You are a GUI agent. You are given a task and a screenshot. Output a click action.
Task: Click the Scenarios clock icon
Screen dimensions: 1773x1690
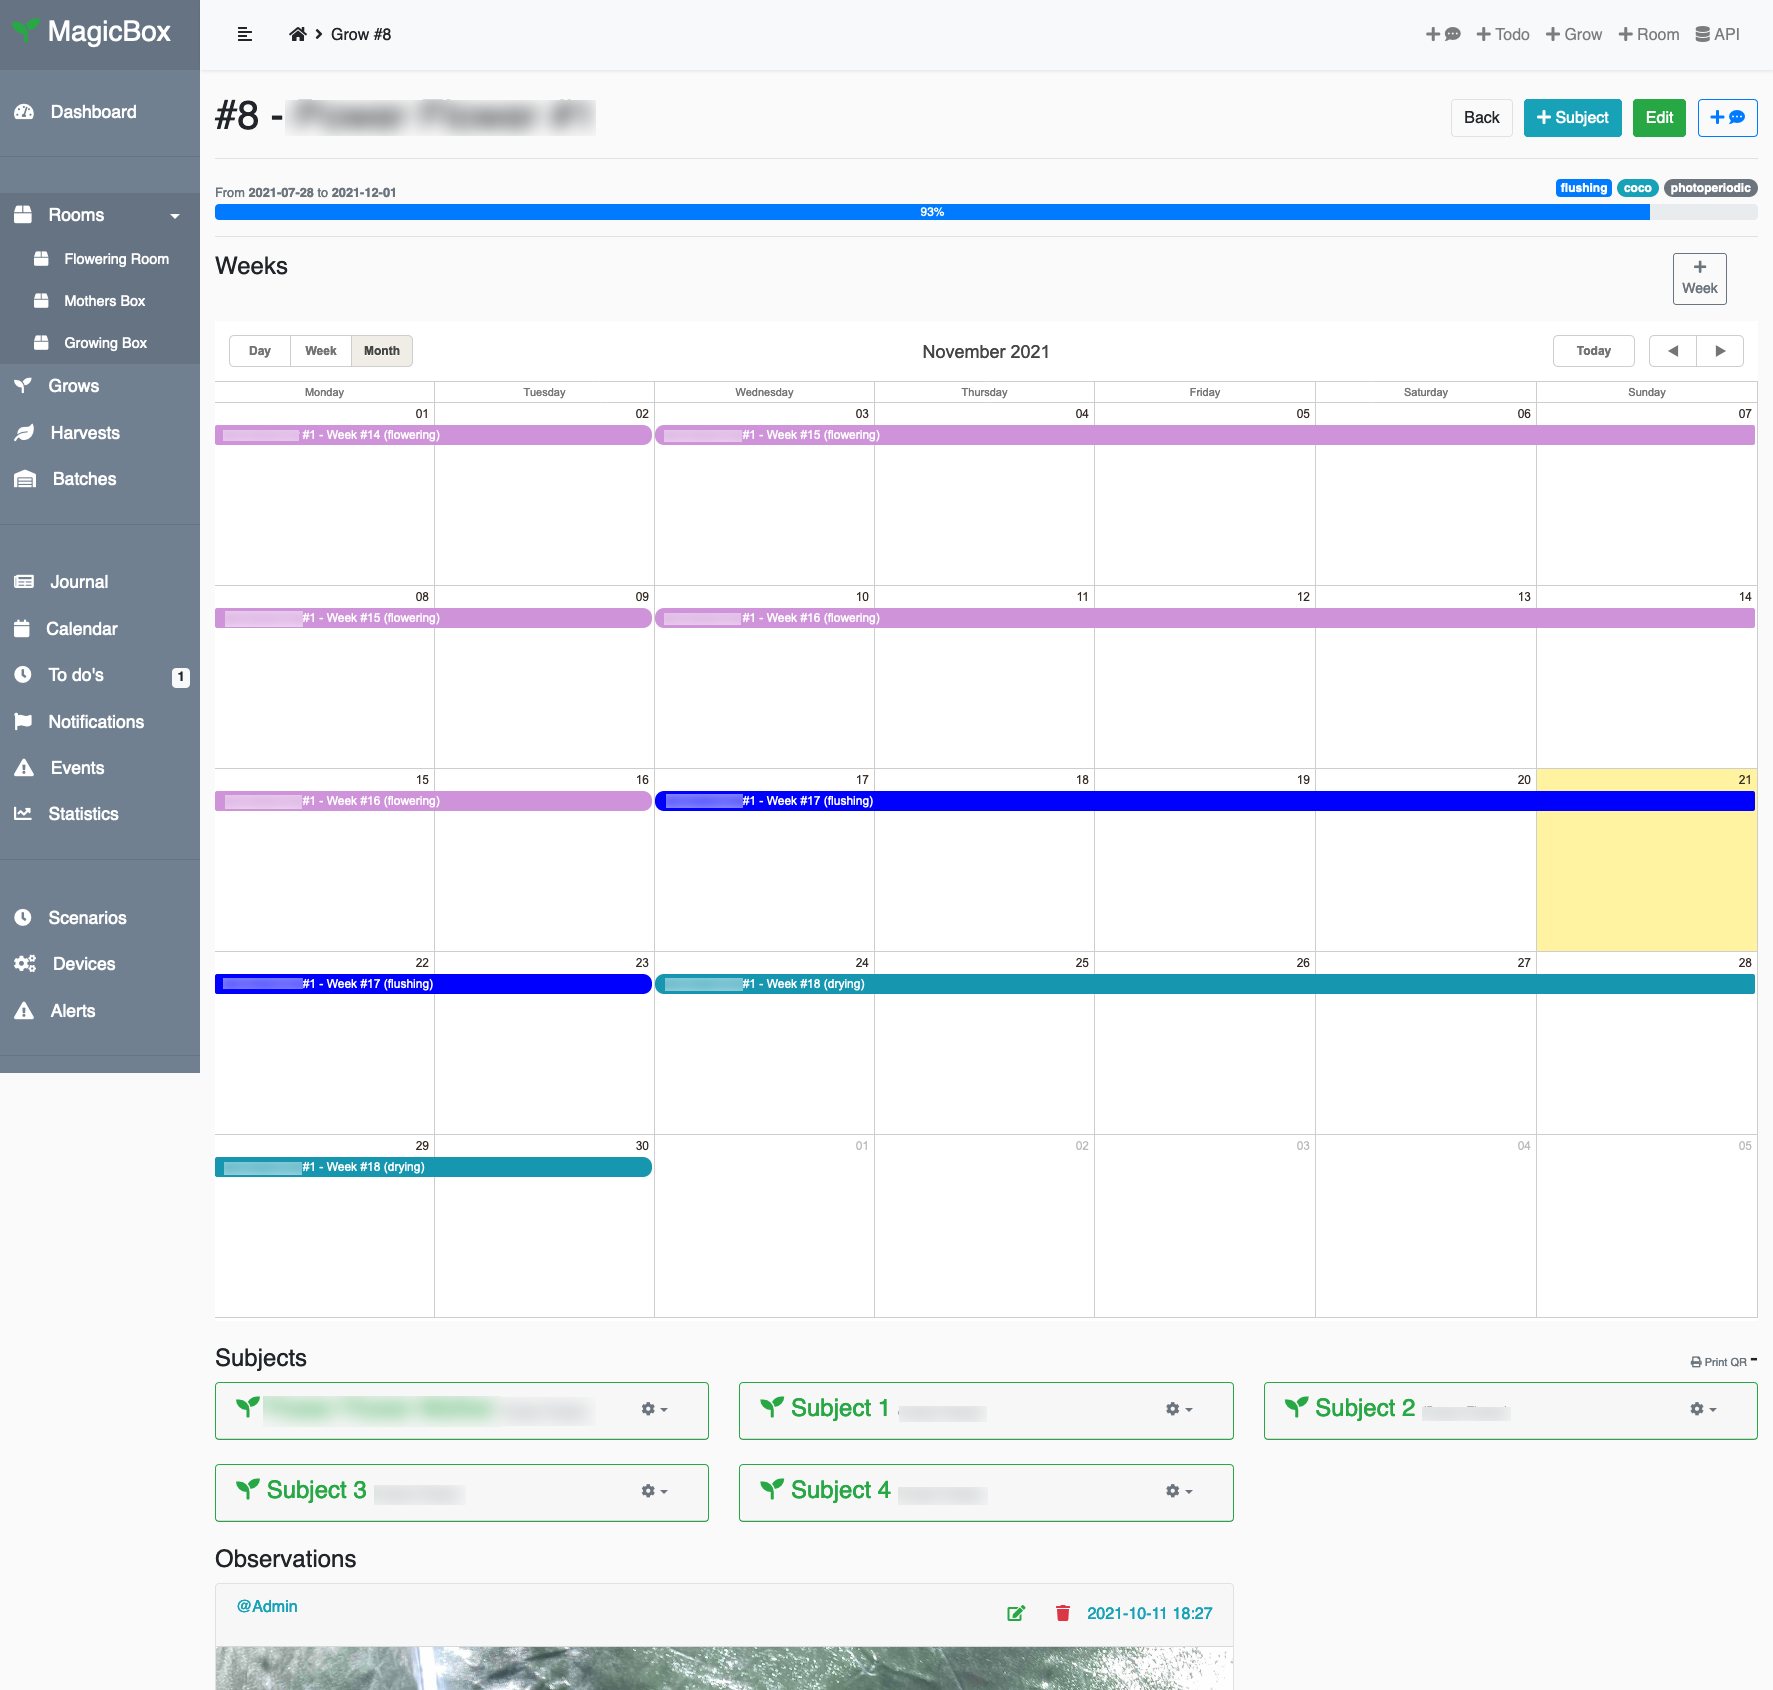click(x=23, y=918)
